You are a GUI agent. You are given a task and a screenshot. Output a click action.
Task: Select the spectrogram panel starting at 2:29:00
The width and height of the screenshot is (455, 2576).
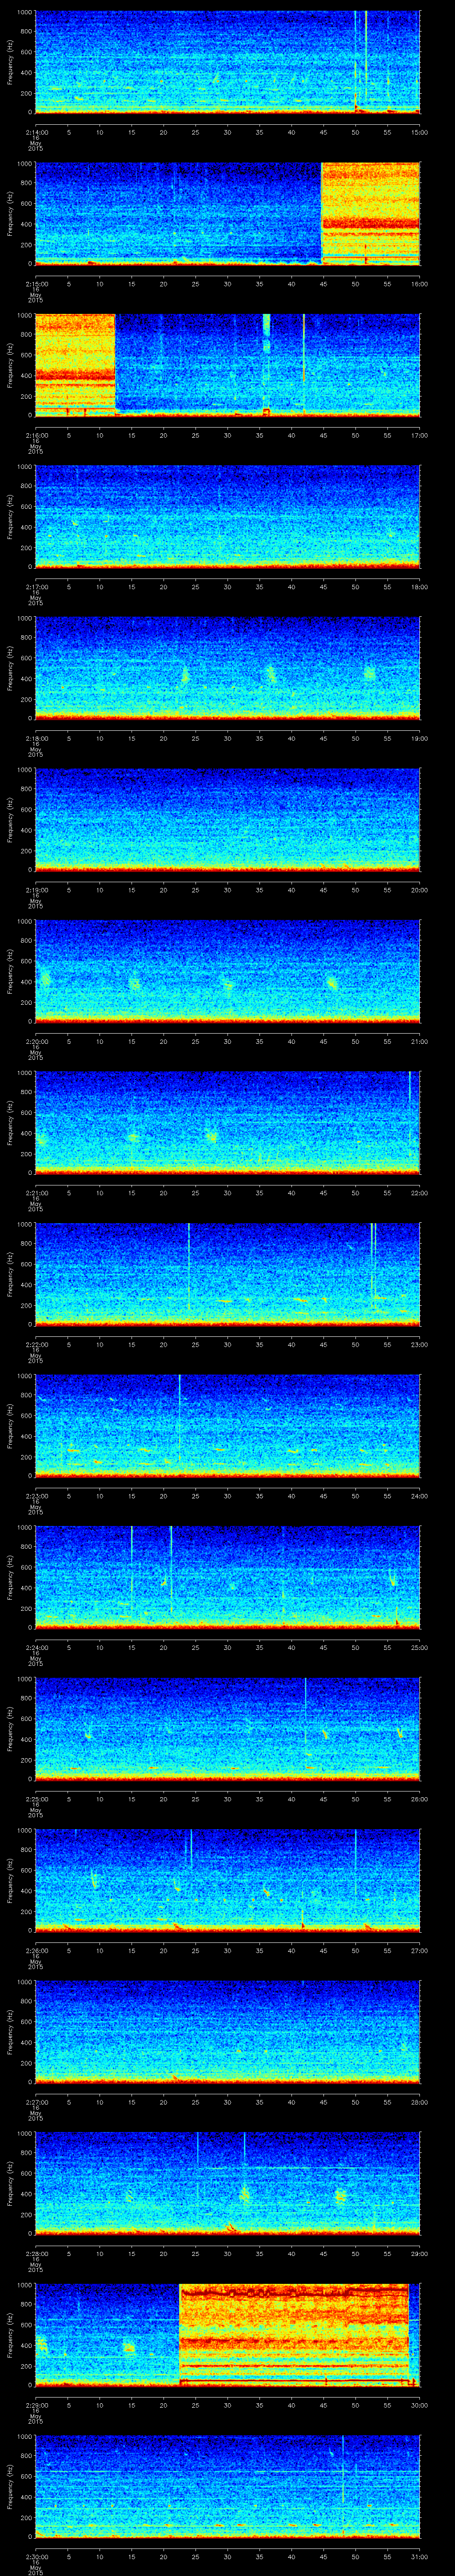[x=228, y=2334]
